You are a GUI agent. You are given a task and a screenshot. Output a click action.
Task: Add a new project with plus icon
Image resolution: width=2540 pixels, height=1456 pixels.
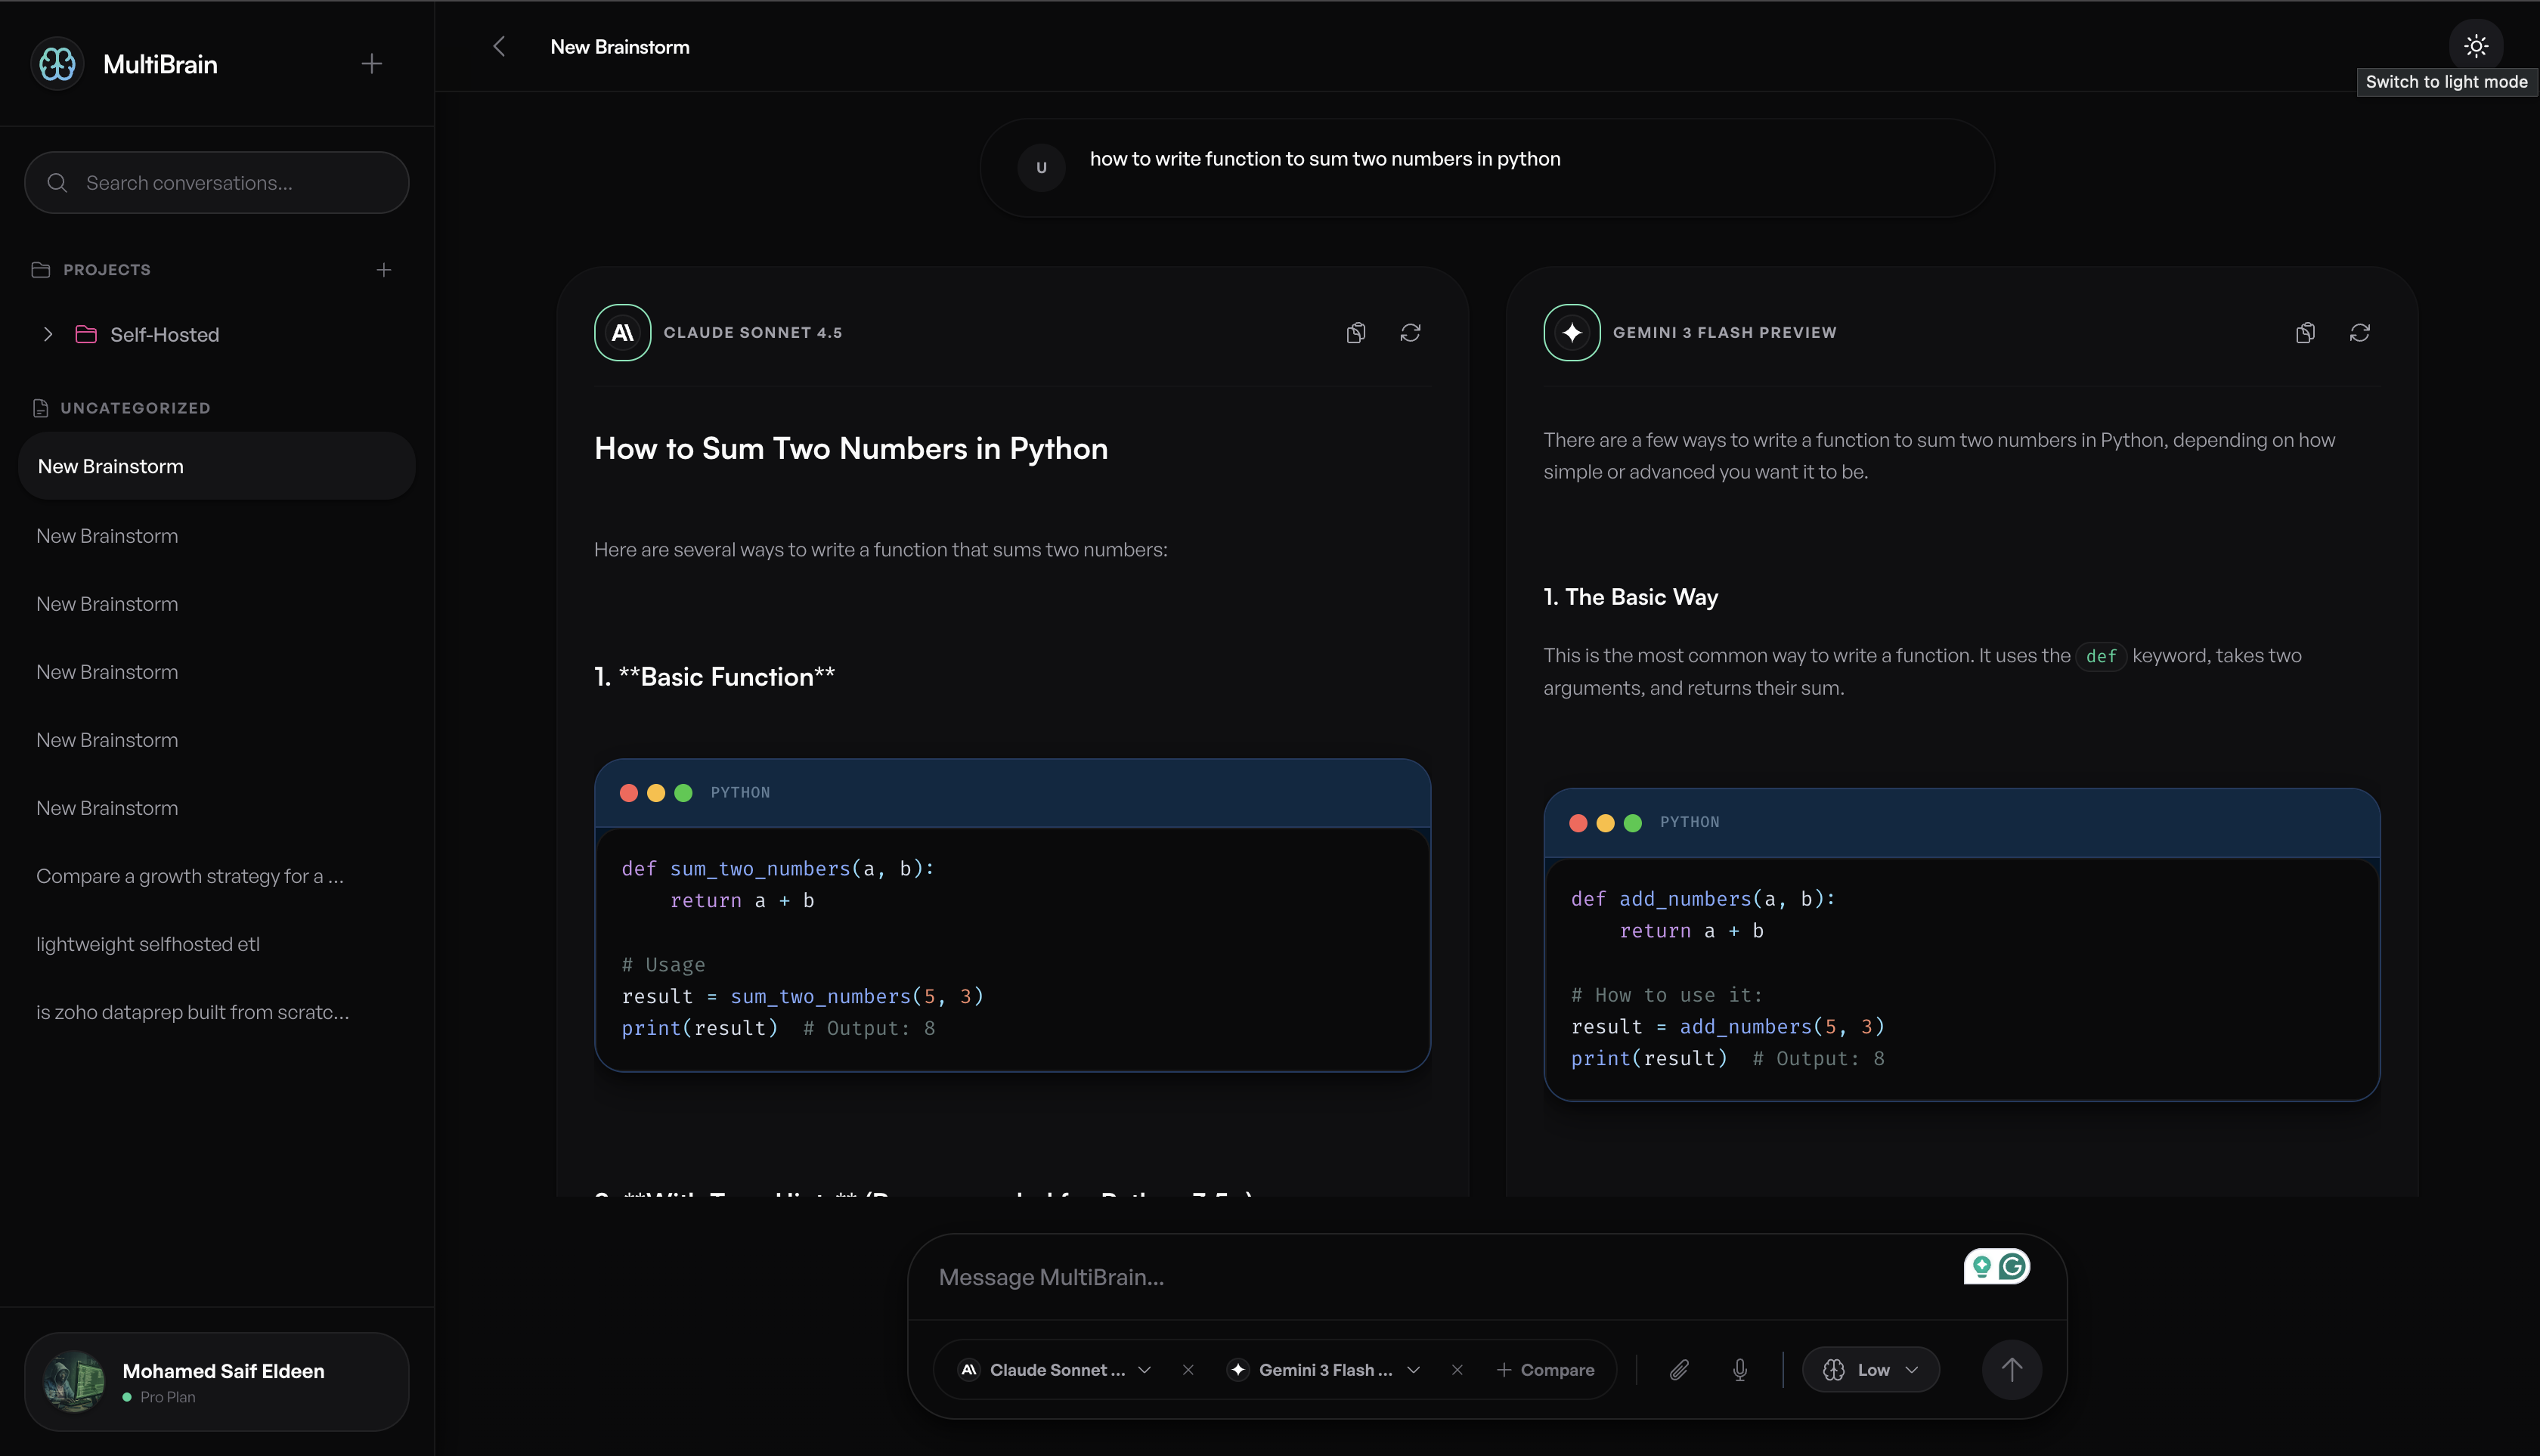tap(383, 270)
